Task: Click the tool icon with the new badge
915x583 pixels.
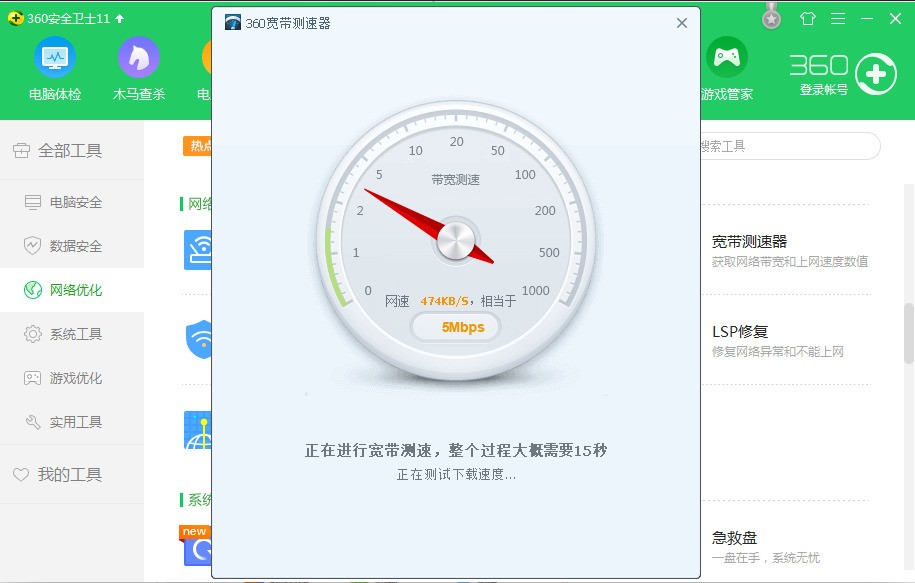Action: coord(196,546)
